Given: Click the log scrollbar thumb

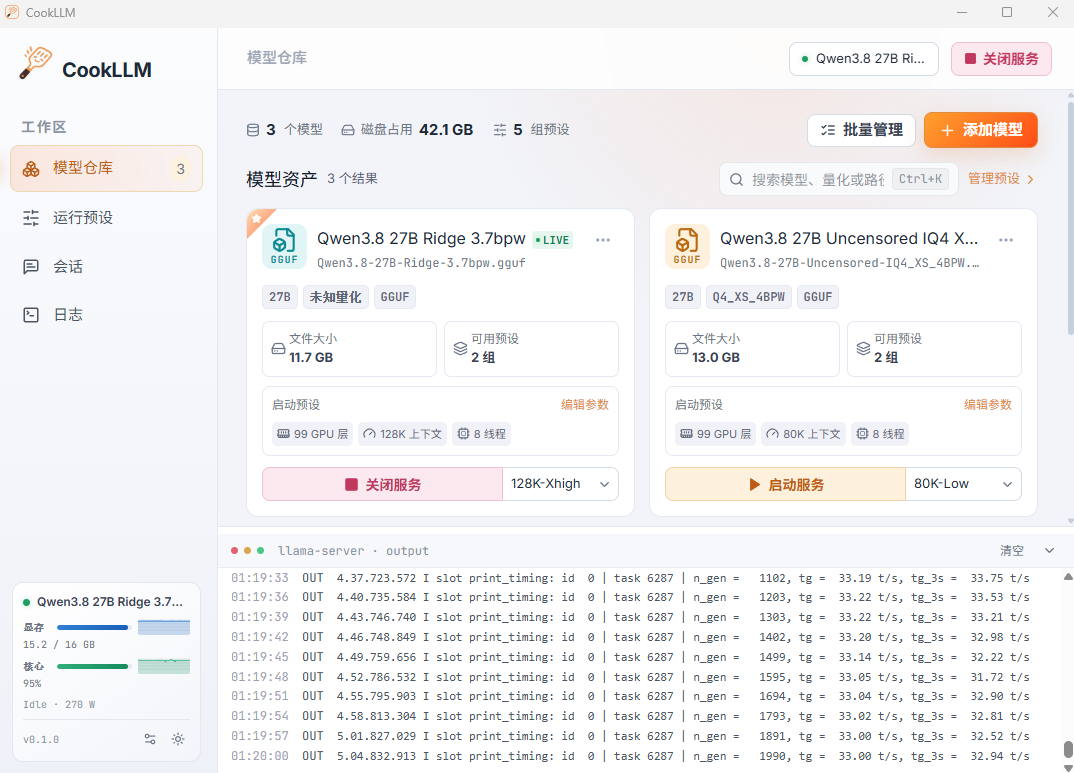Looking at the screenshot, I should pos(1068,749).
